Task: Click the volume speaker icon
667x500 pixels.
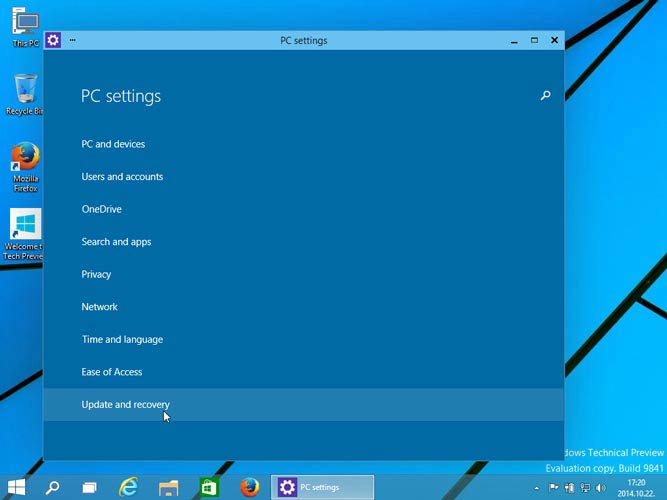Action: coord(601,488)
